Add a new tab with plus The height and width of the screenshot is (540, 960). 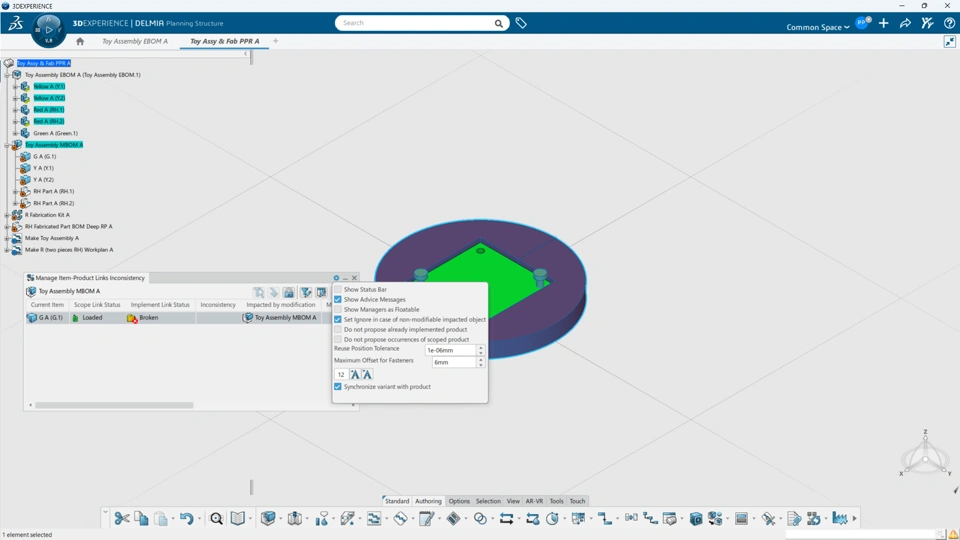point(276,41)
